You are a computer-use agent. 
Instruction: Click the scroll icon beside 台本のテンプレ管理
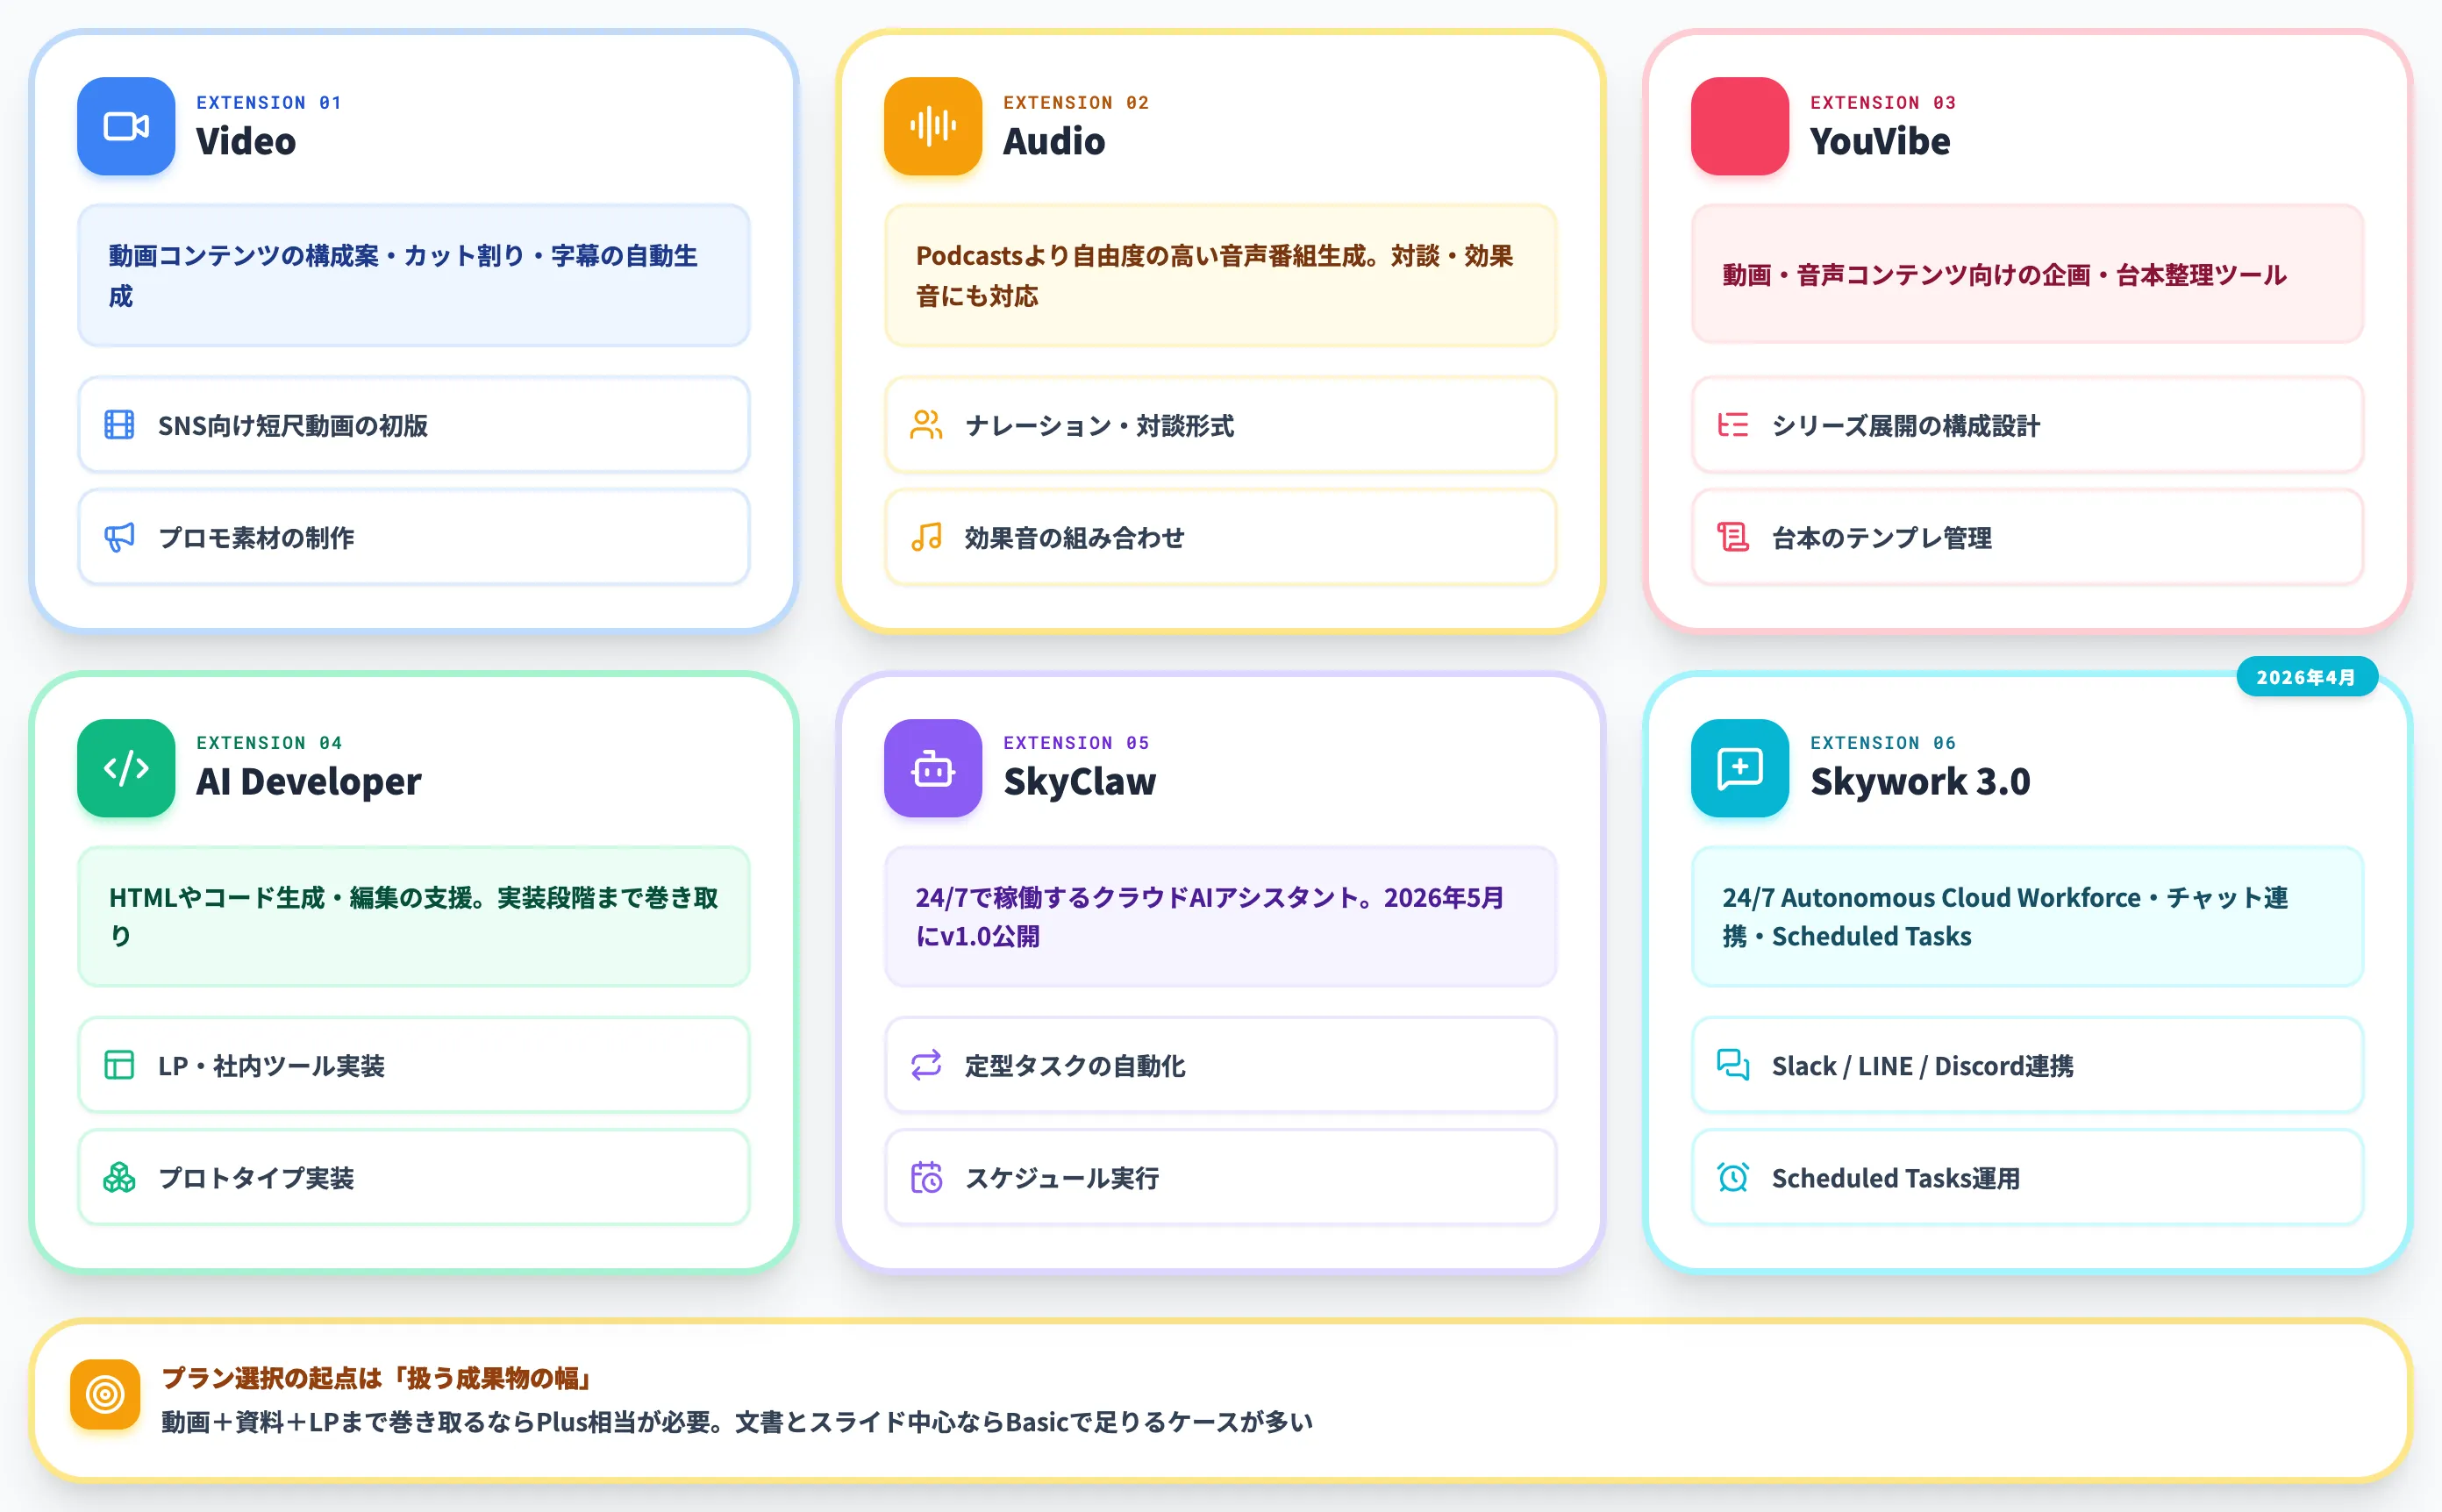pyautogui.click(x=1733, y=537)
